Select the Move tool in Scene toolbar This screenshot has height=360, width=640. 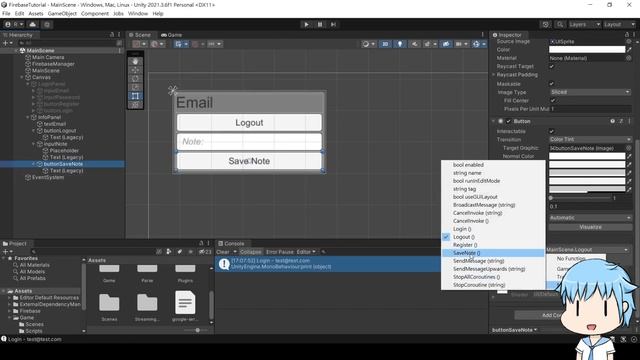click(x=135, y=70)
